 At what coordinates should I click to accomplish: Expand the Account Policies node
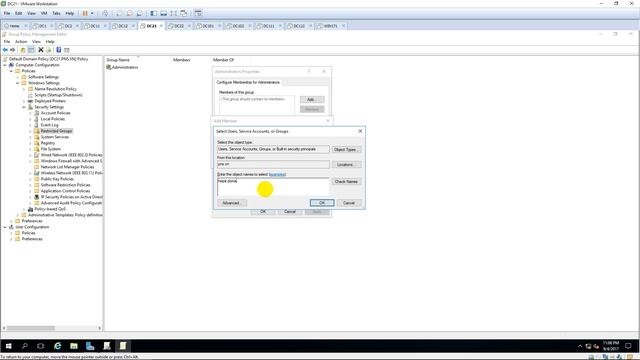pyautogui.click(x=30, y=113)
